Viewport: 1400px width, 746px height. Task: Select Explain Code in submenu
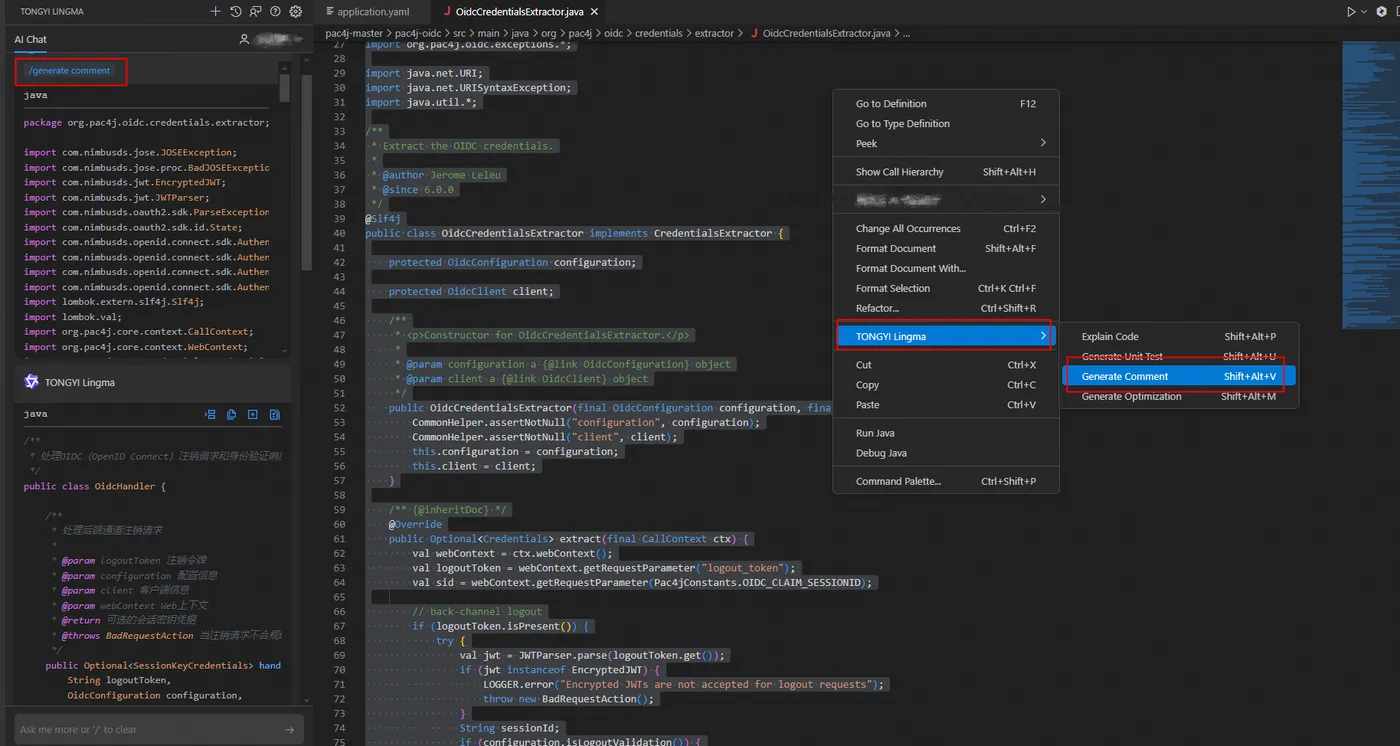[x=1179, y=337]
